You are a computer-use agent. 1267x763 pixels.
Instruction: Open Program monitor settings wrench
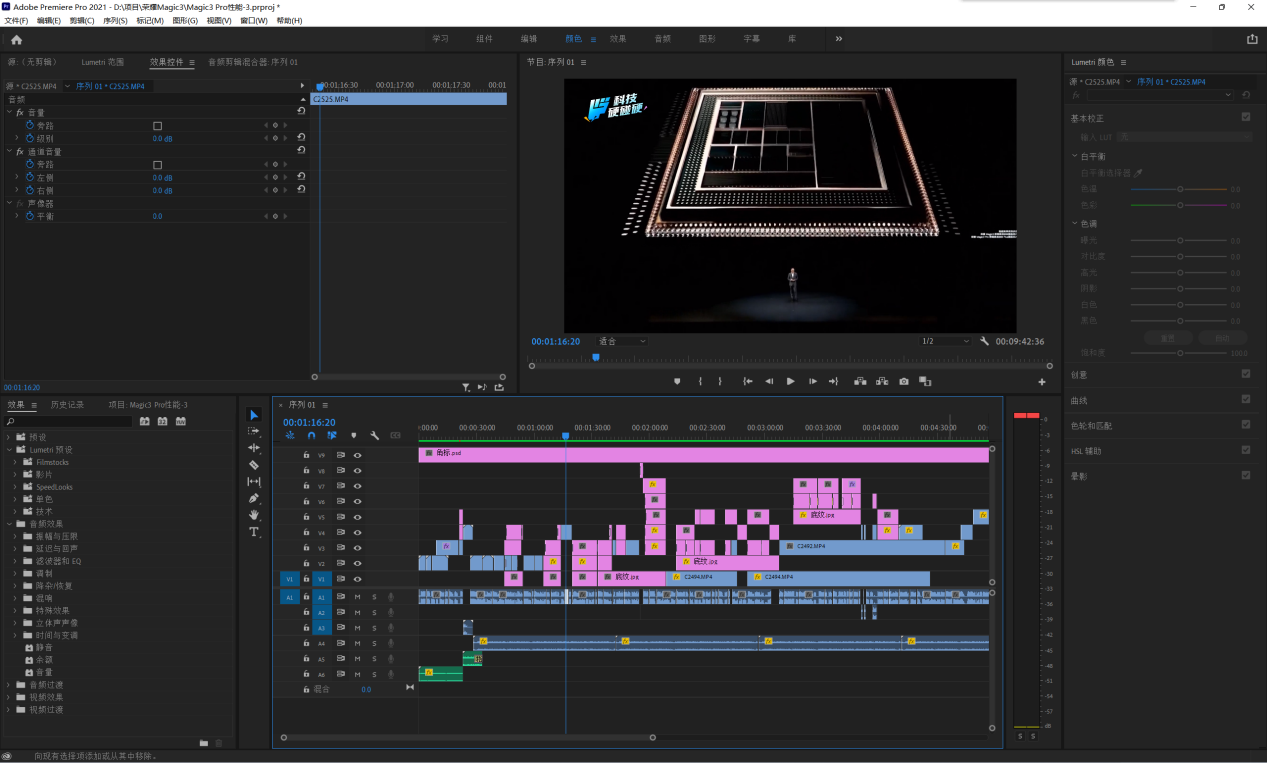coord(985,341)
